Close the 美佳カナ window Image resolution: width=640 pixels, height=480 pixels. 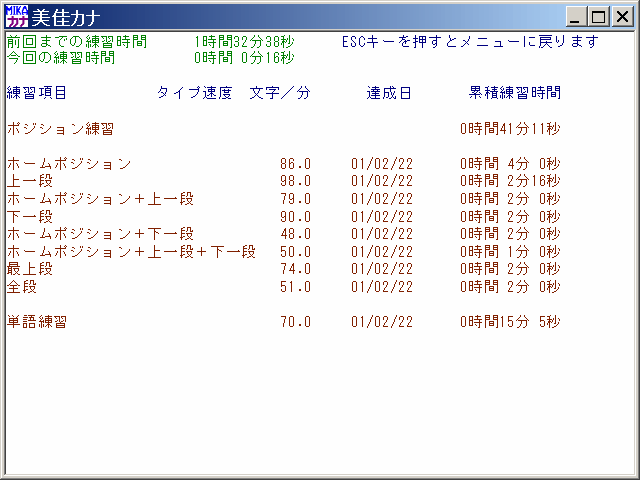click(x=623, y=16)
